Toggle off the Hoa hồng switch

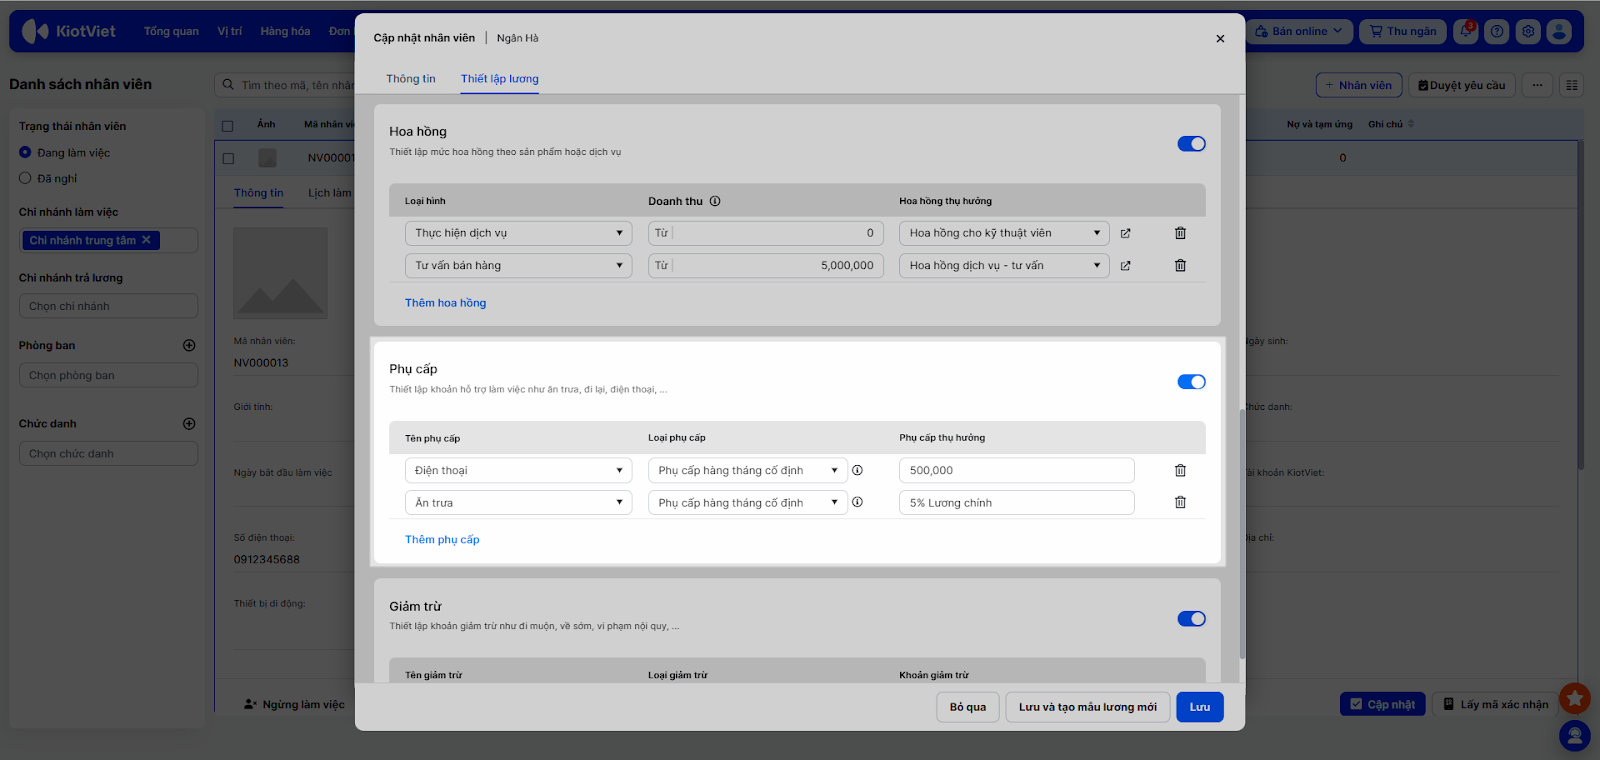[x=1191, y=144]
